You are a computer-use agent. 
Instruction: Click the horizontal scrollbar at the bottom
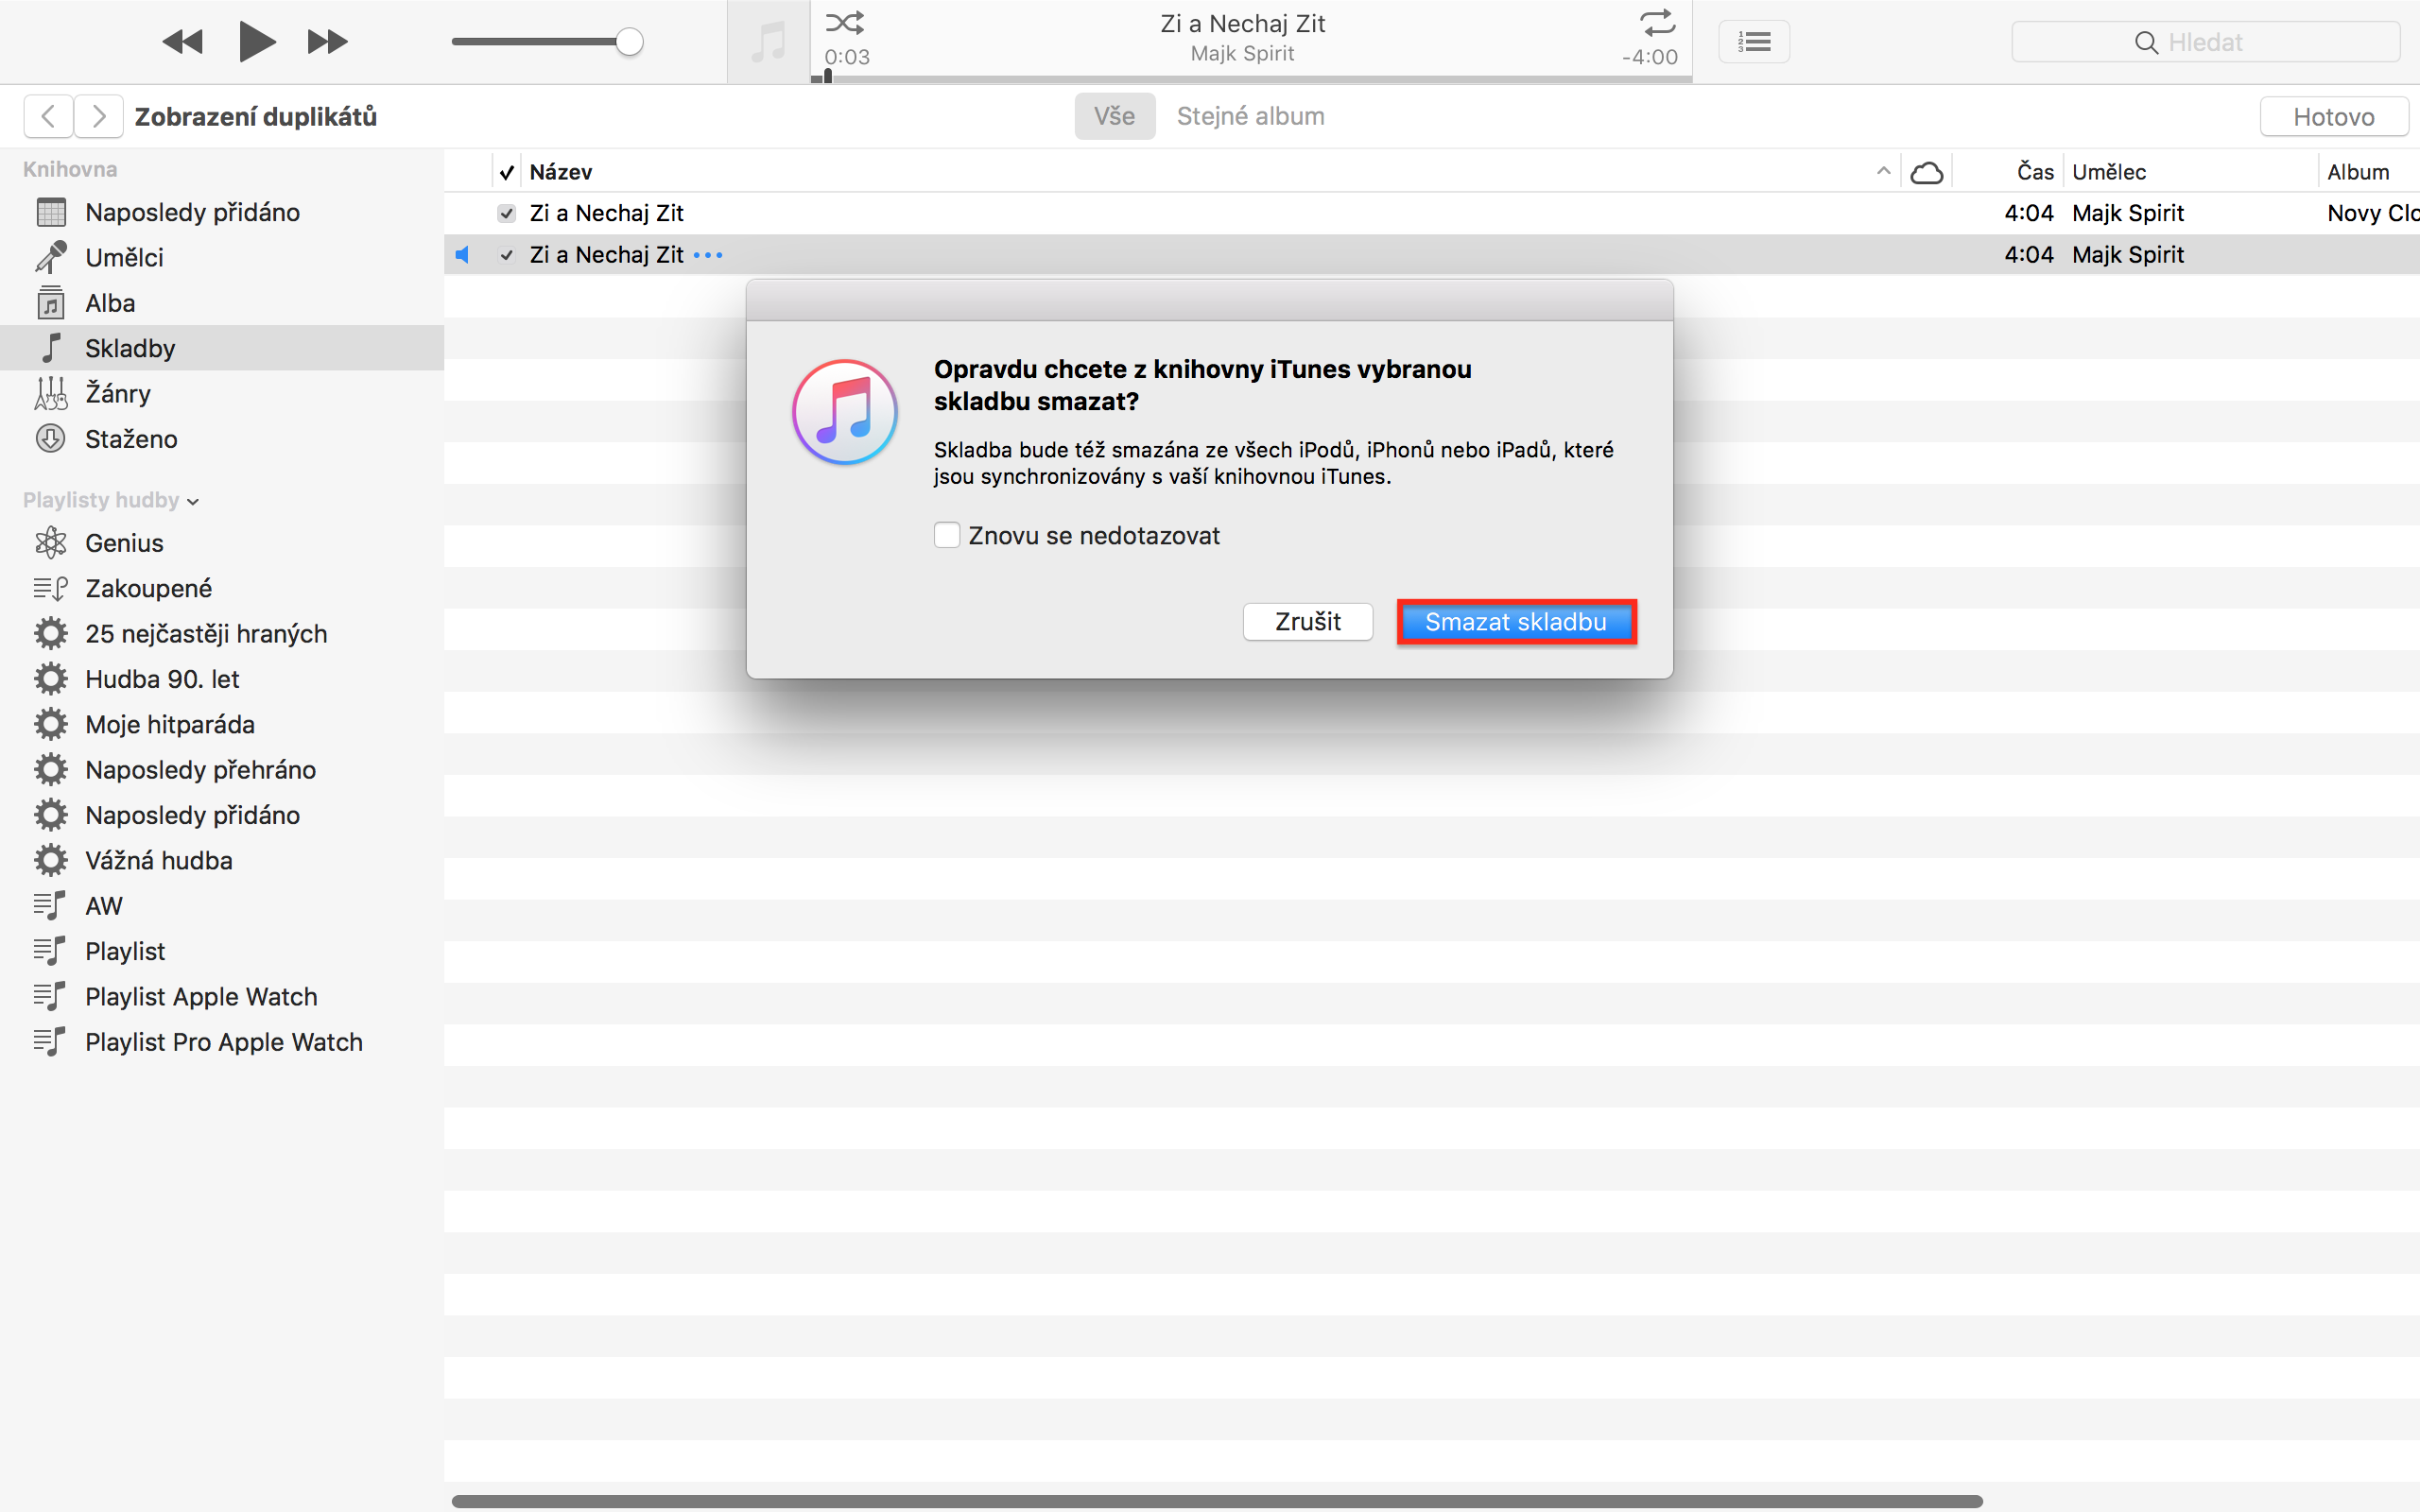[x=1217, y=1501]
